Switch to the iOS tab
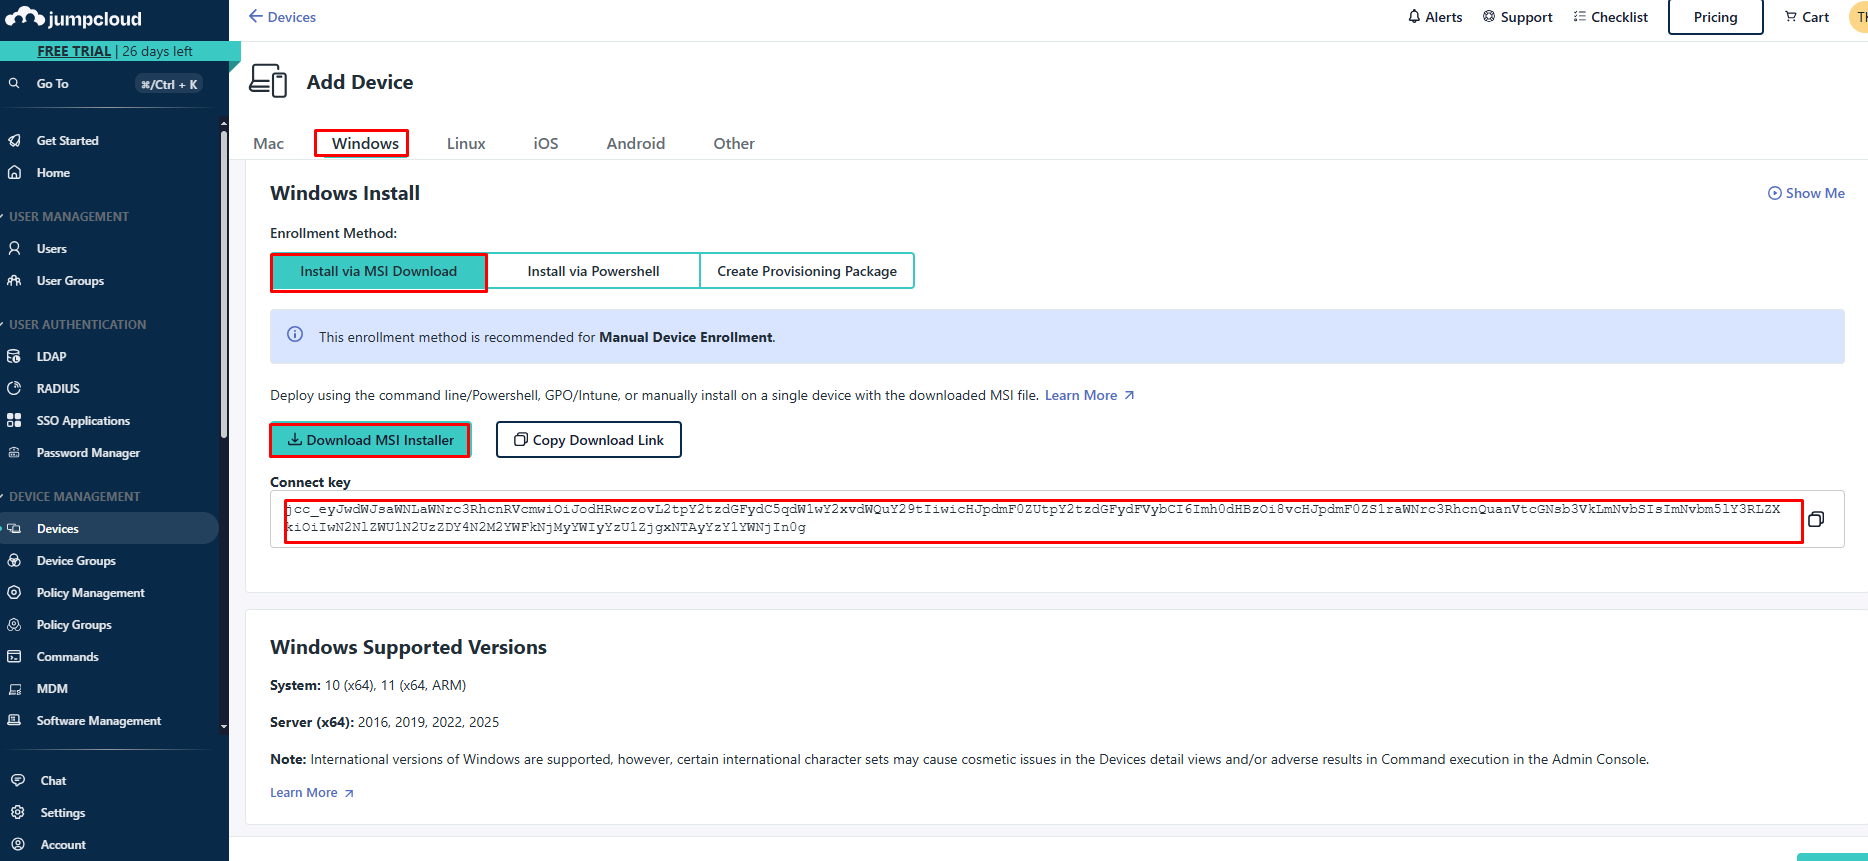This screenshot has height=861, width=1868. click(x=546, y=144)
